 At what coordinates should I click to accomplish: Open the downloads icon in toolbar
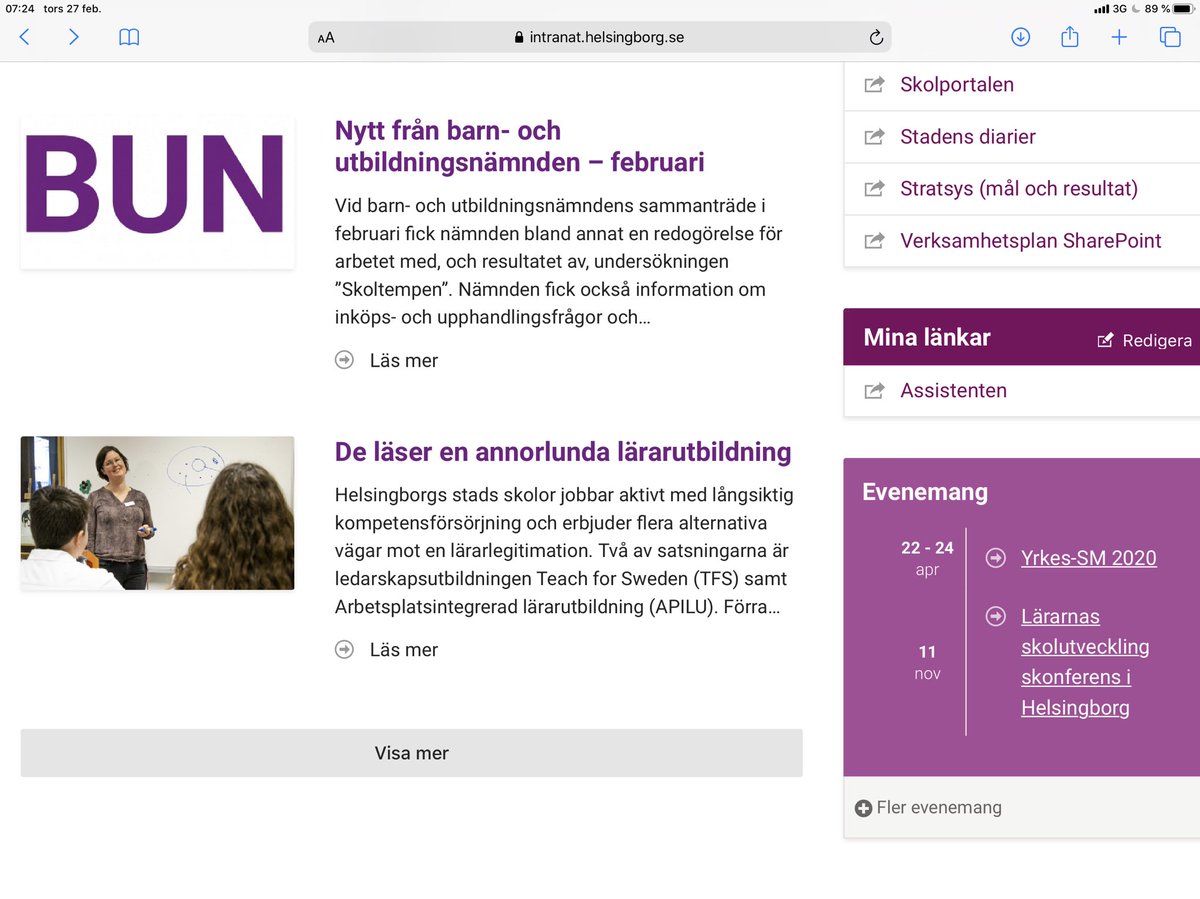1020,37
